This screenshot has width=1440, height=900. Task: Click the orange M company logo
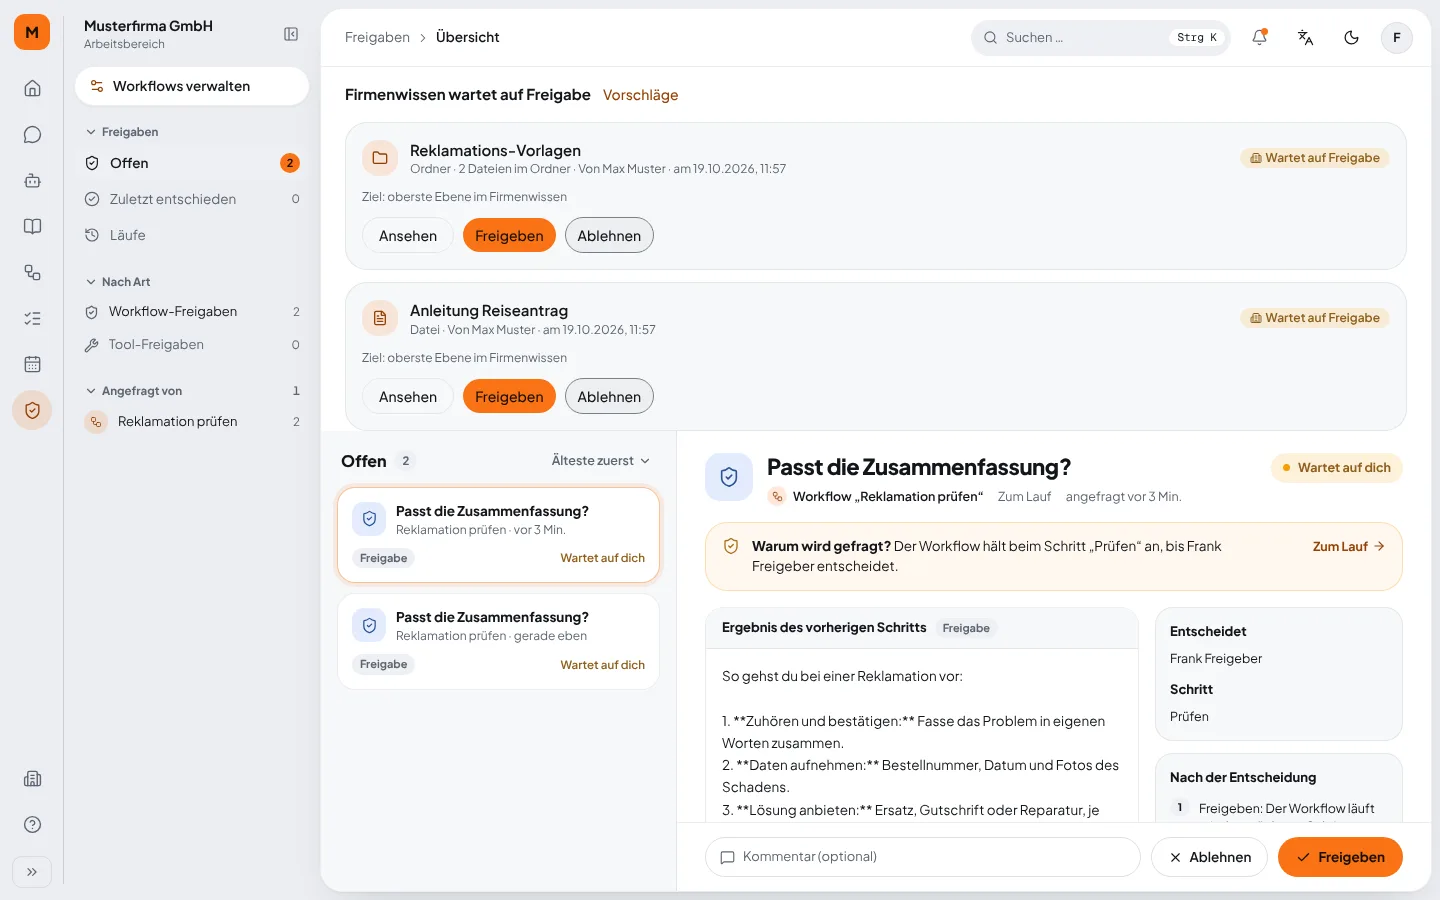pyautogui.click(x=32, y=32)
